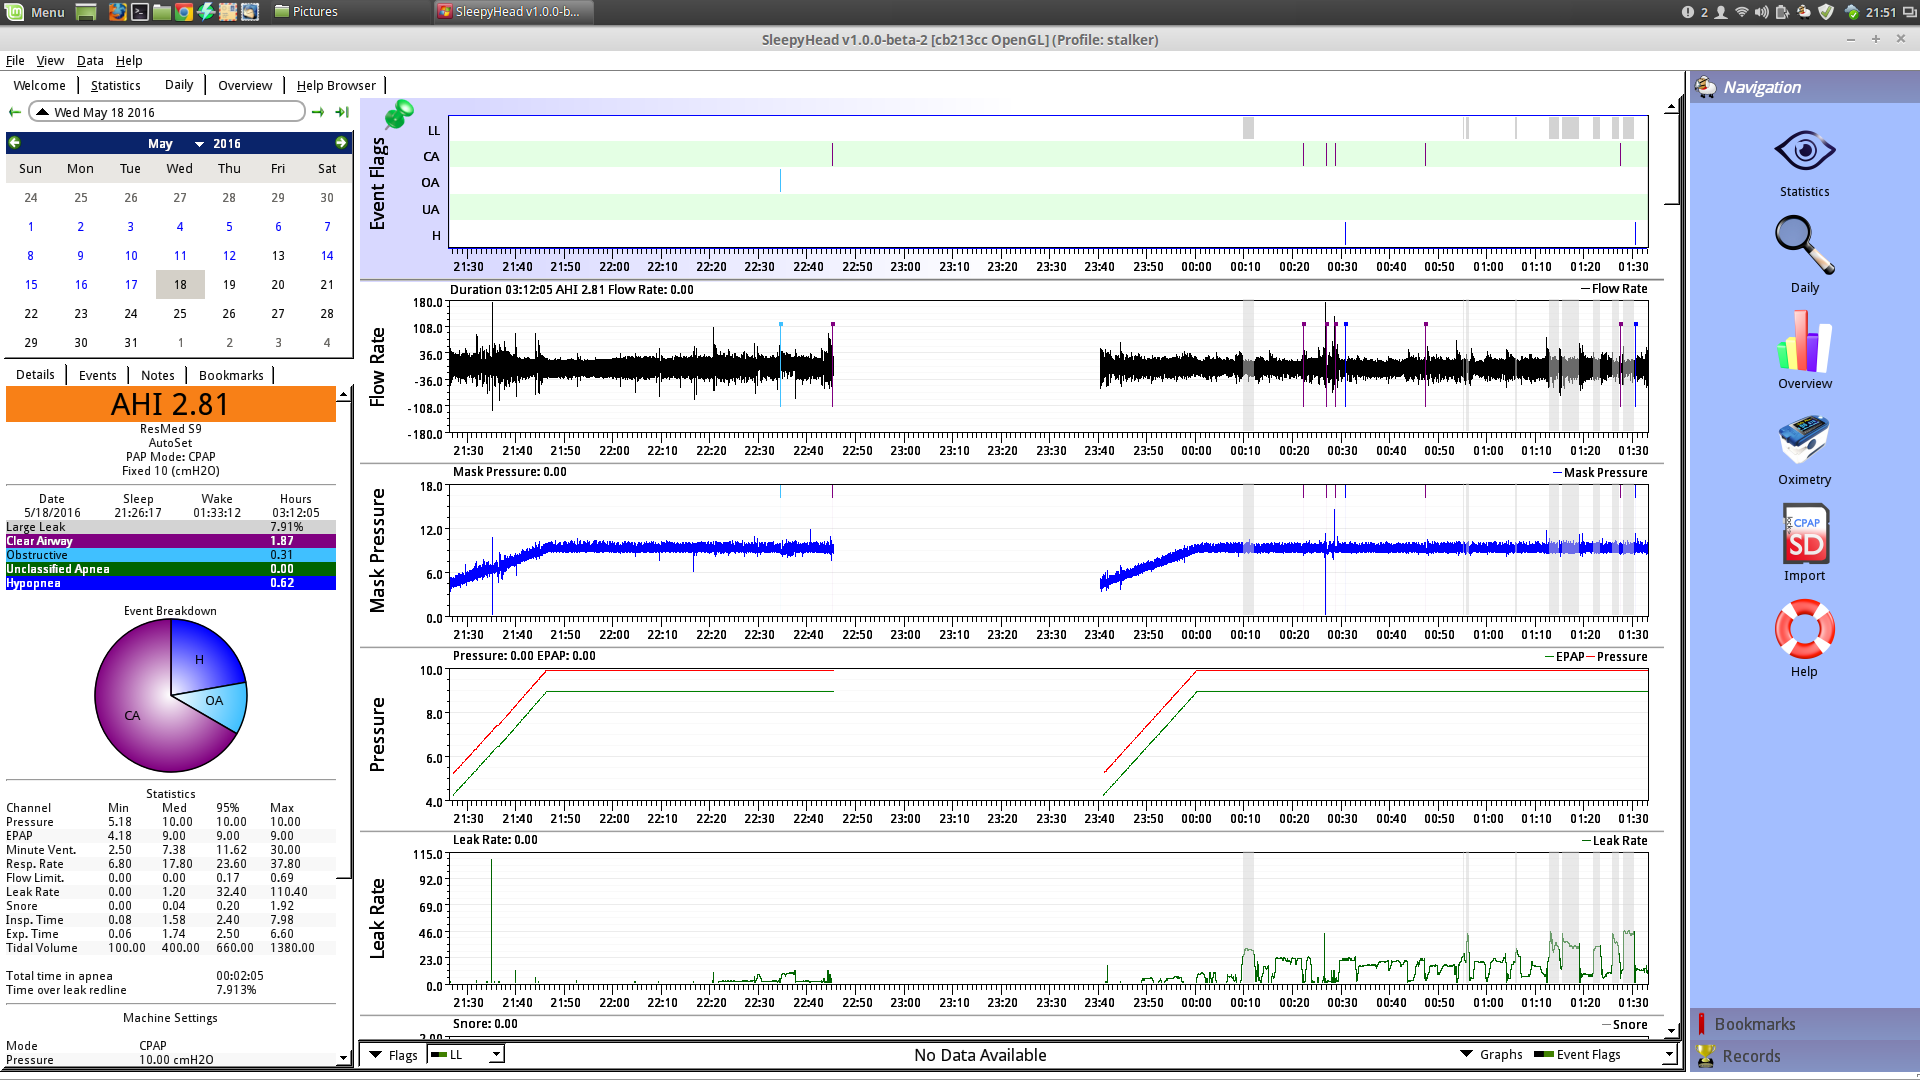The image size is (1920, 1080).
Task: Click the graph area vertical scrollbar down arrow
Action: coord(1671,1030)
